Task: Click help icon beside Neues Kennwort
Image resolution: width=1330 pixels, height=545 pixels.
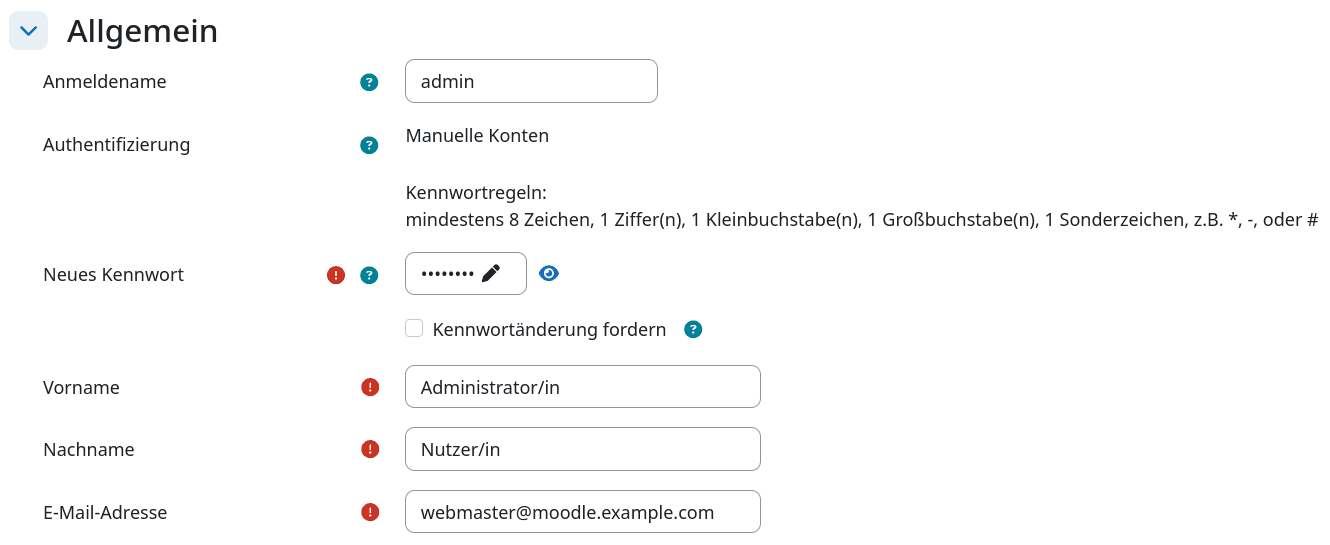Action: pyautogui.click(x=369, y=275)
